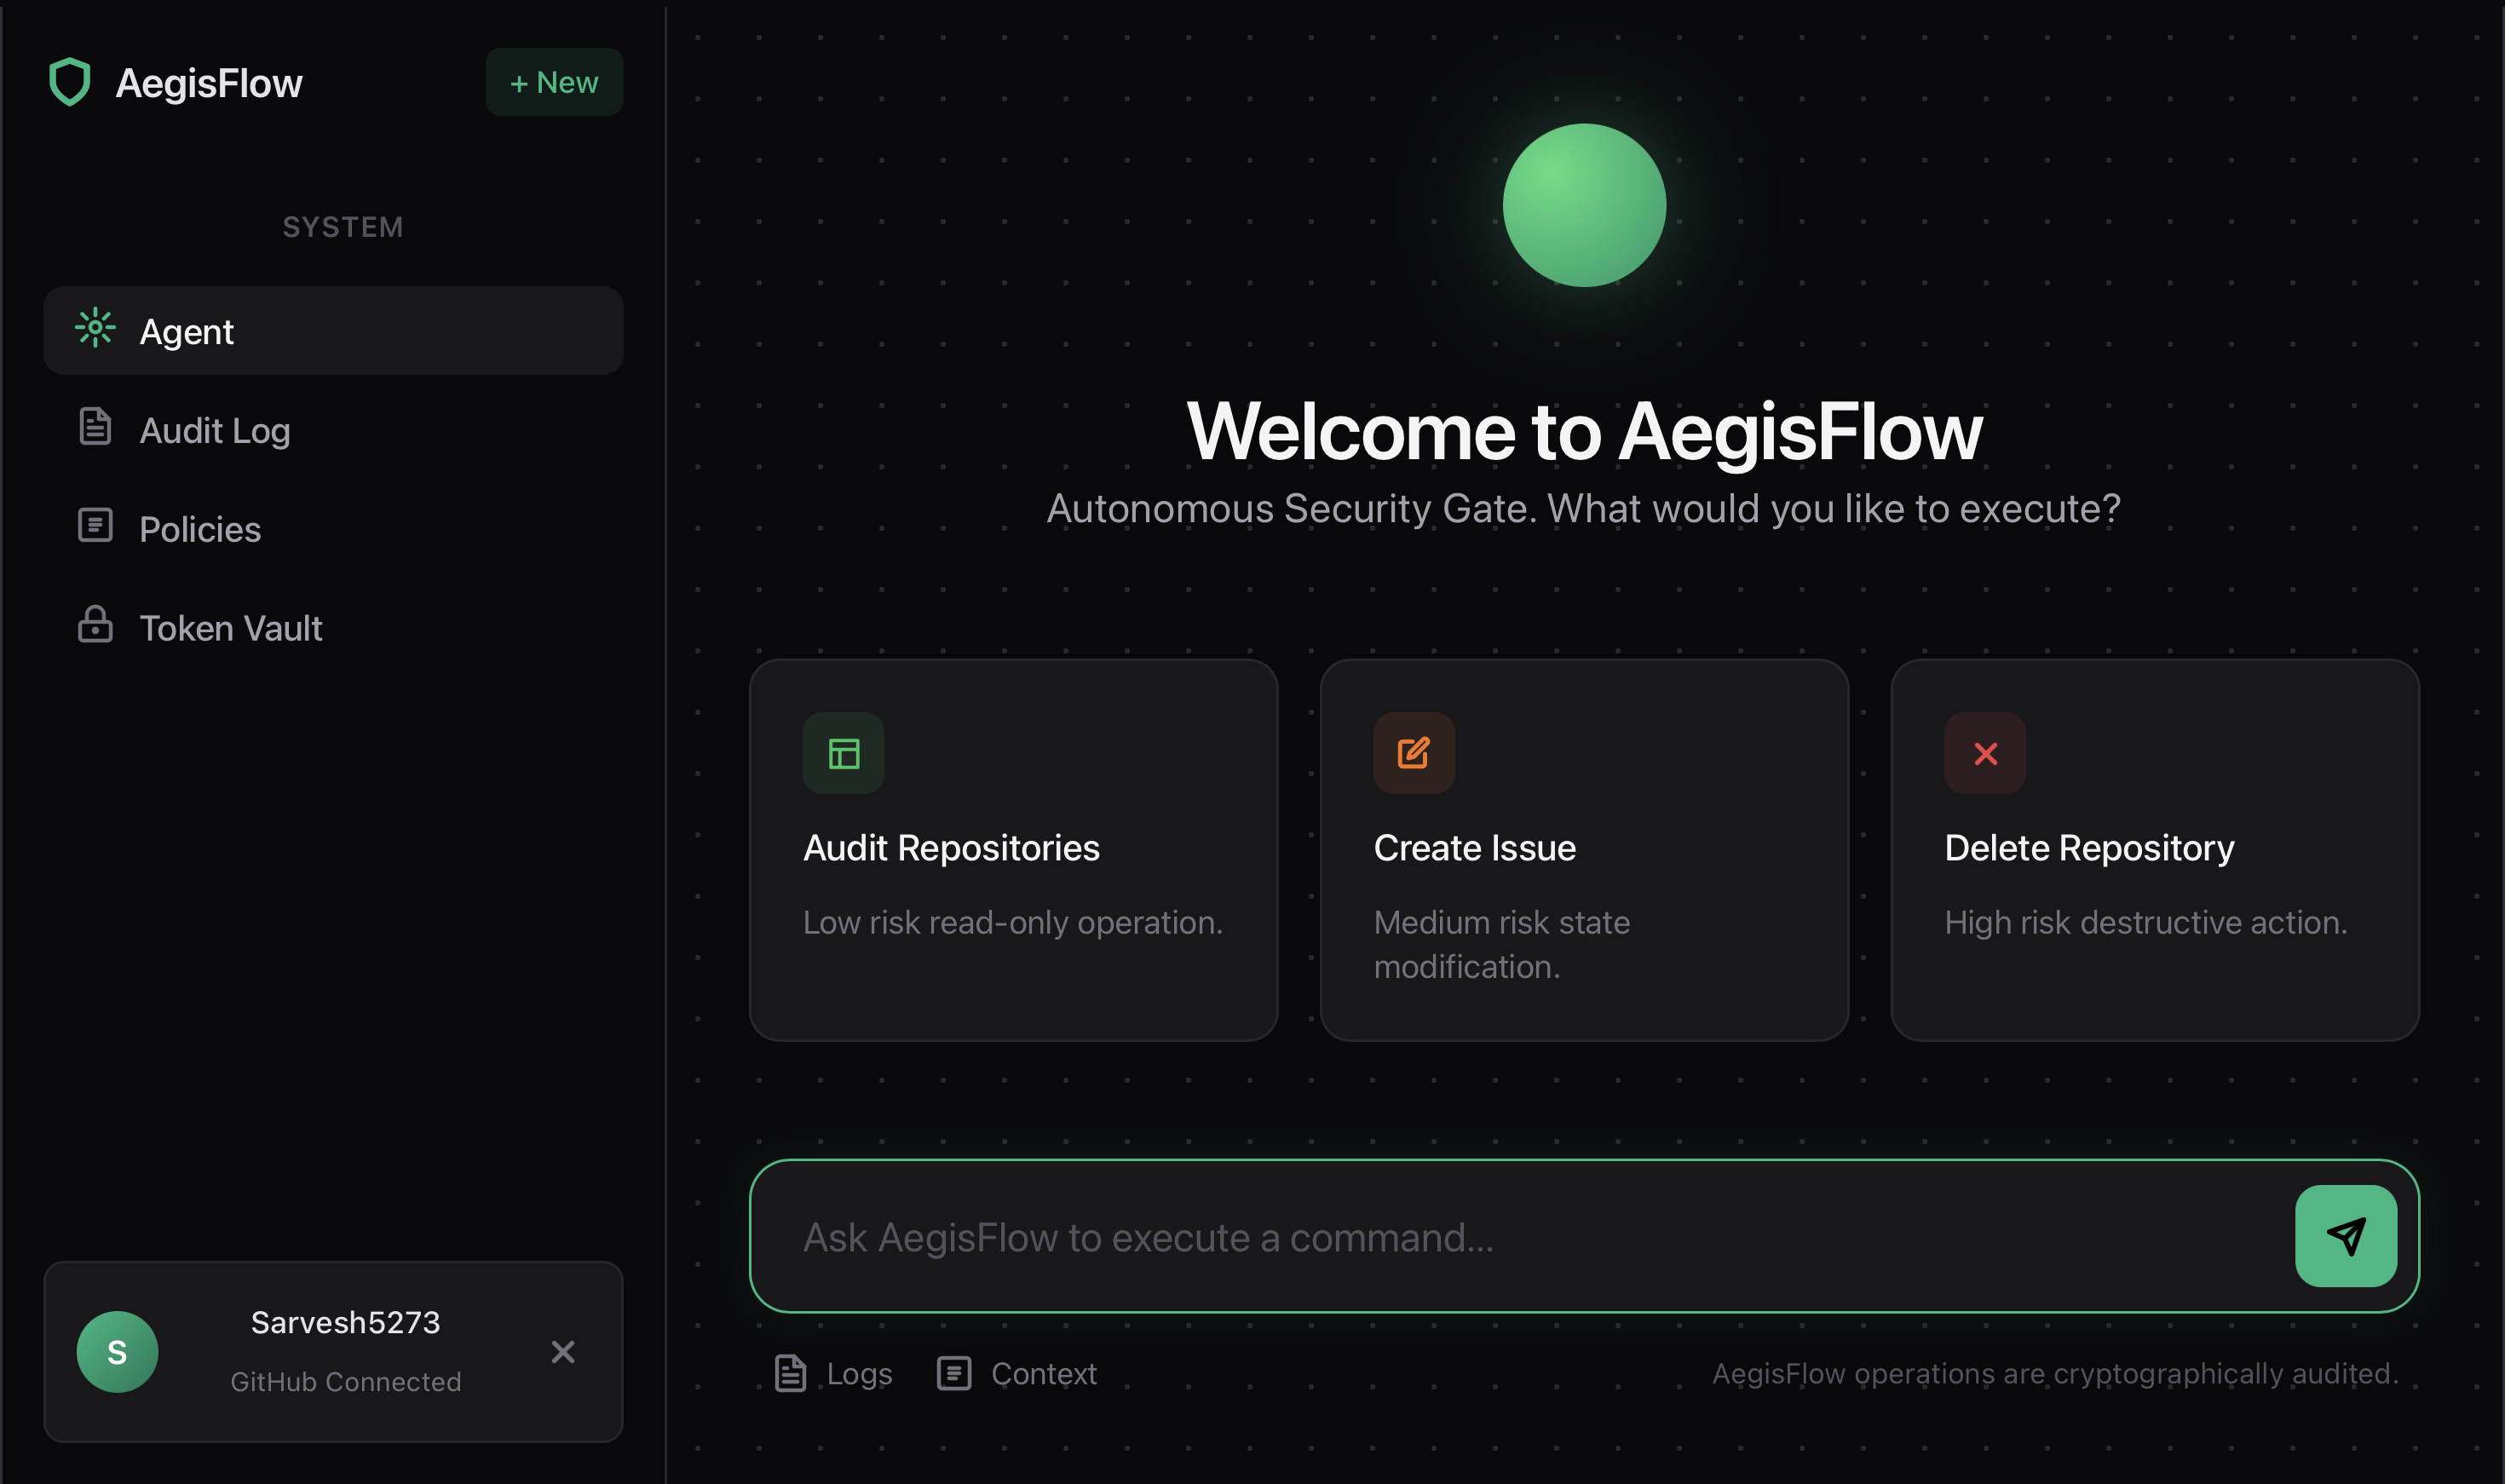Open the Audit Log menu item
2505x1484 pixels.
coord(215,431)
